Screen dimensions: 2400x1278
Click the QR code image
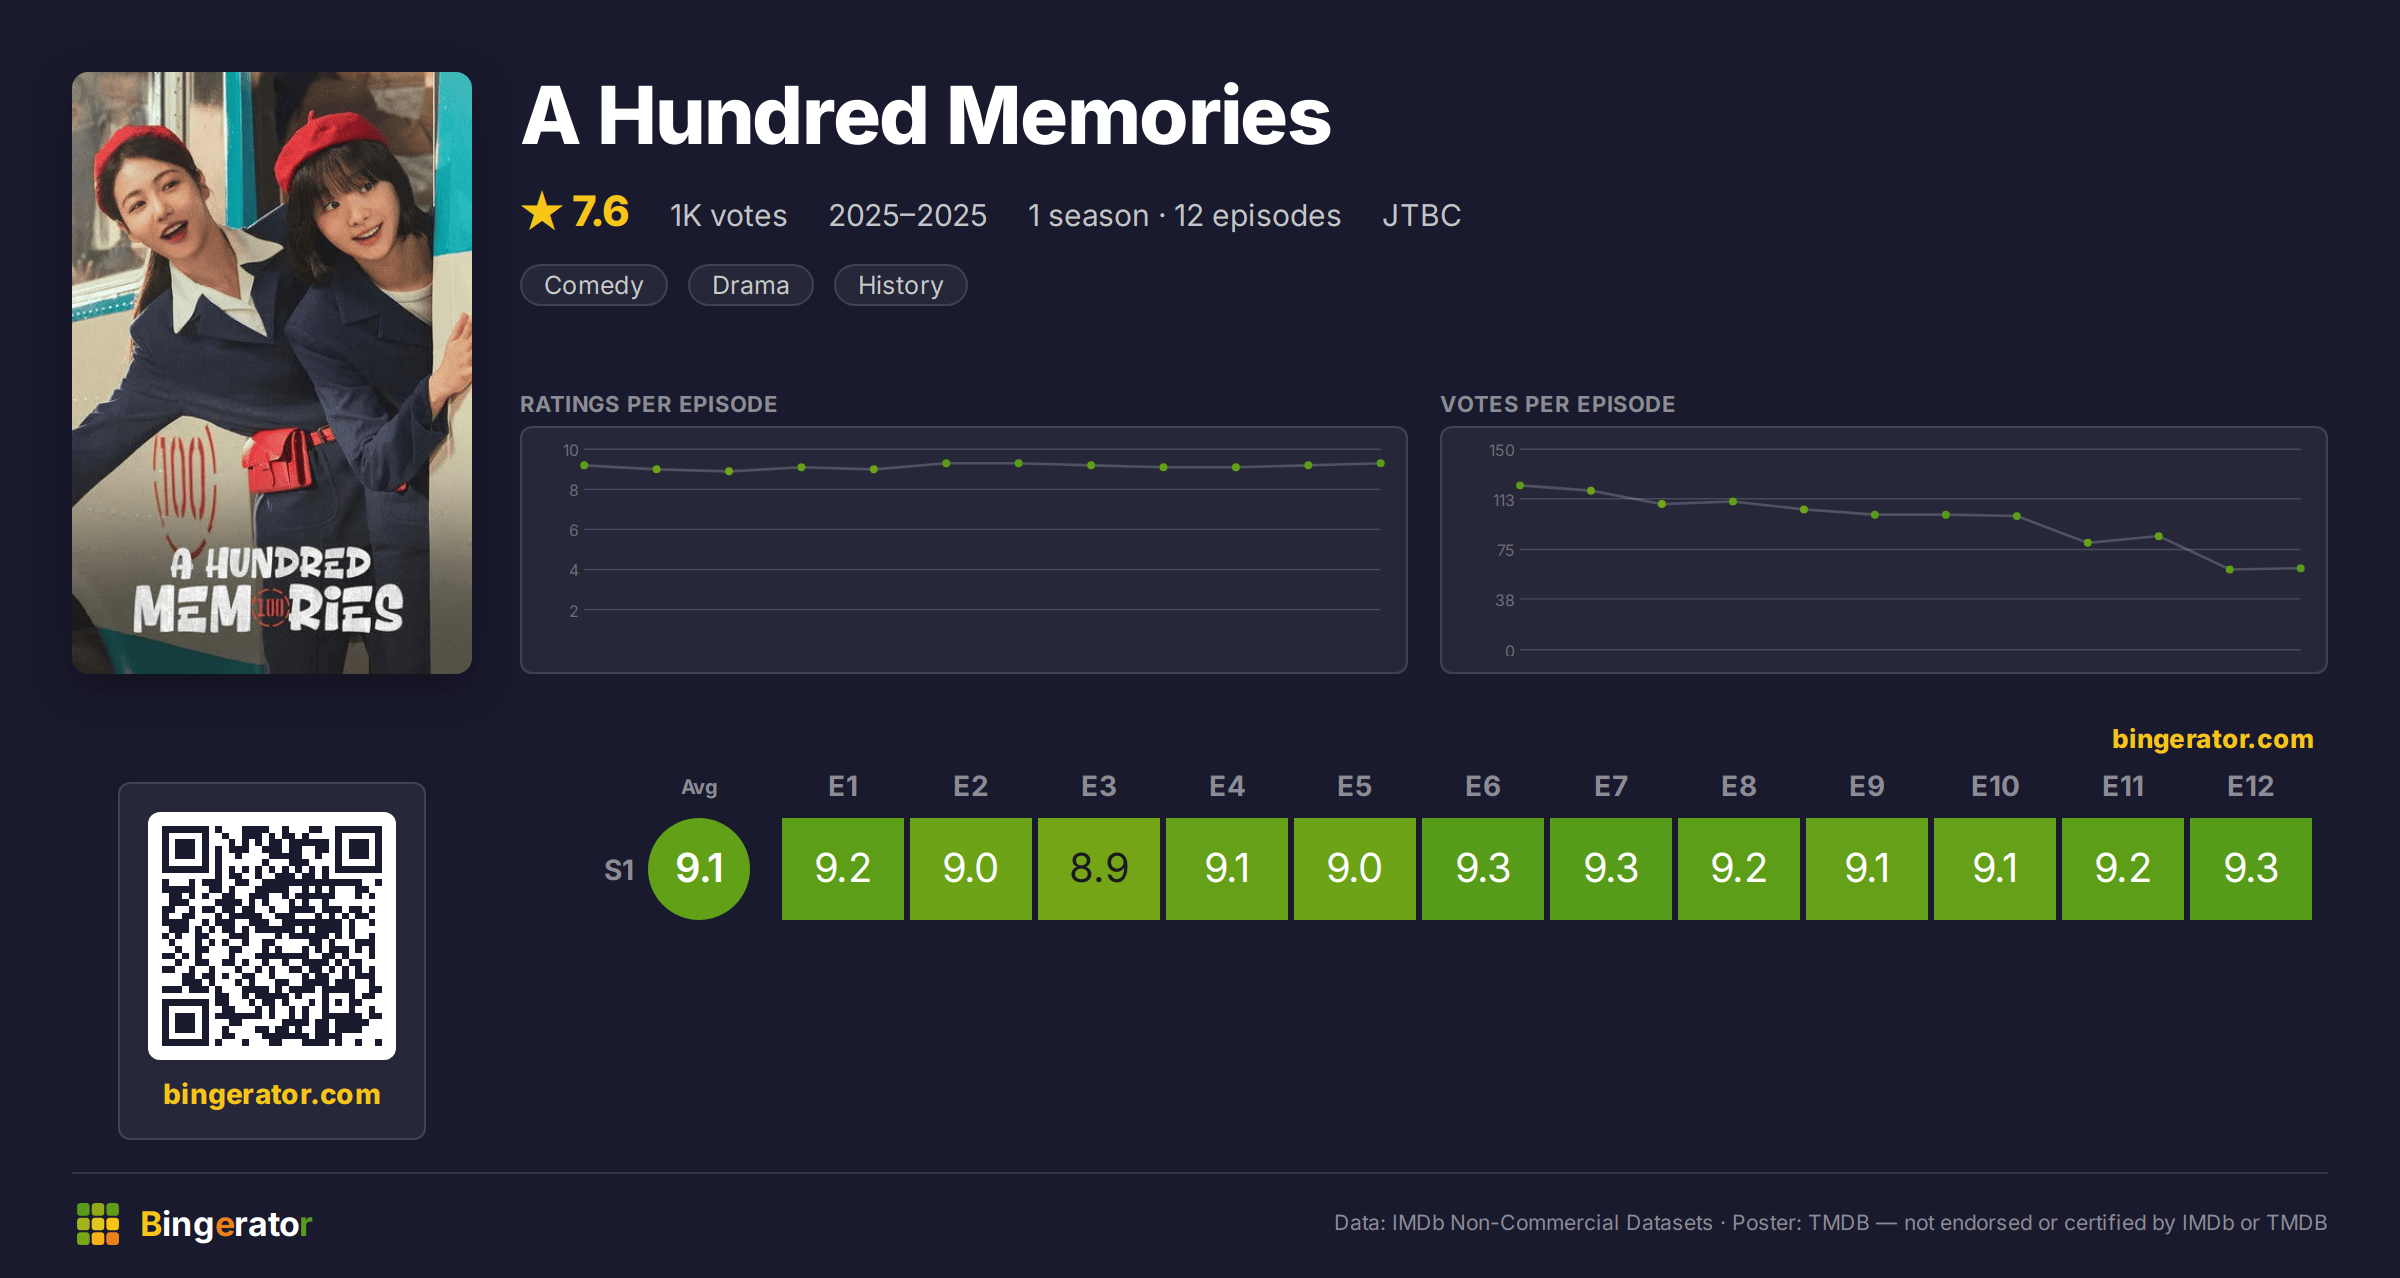coord(272,936)
